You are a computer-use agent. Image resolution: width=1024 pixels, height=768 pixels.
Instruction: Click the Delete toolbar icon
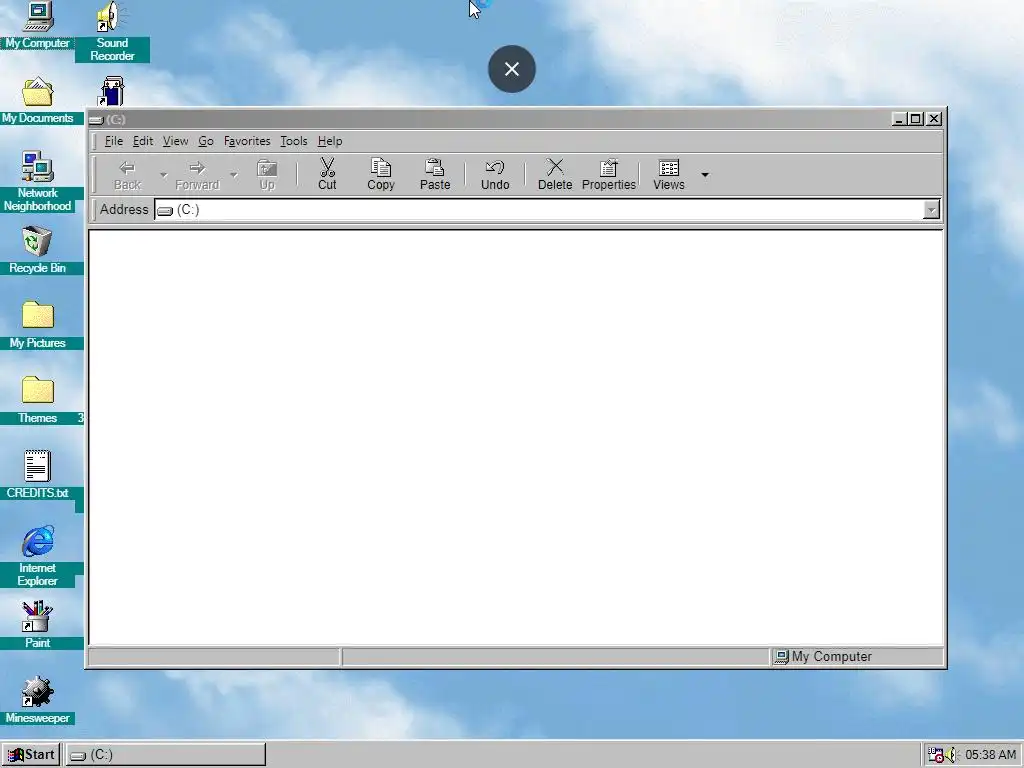tap(555, 175)
